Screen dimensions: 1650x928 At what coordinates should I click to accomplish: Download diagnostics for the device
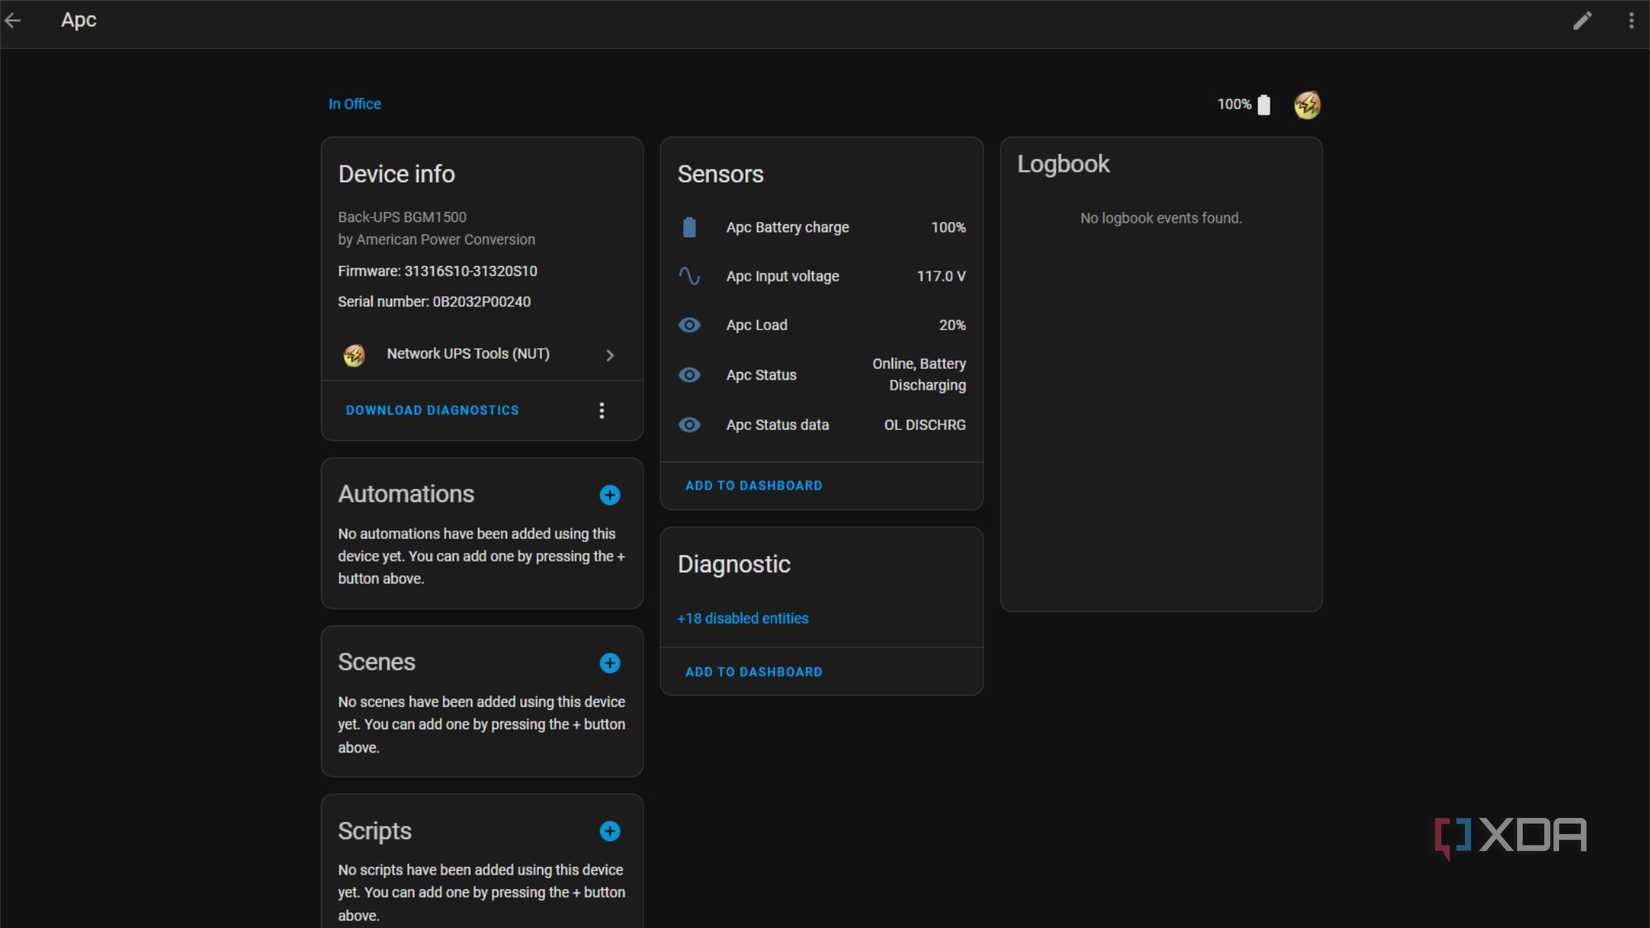[432, 411]
